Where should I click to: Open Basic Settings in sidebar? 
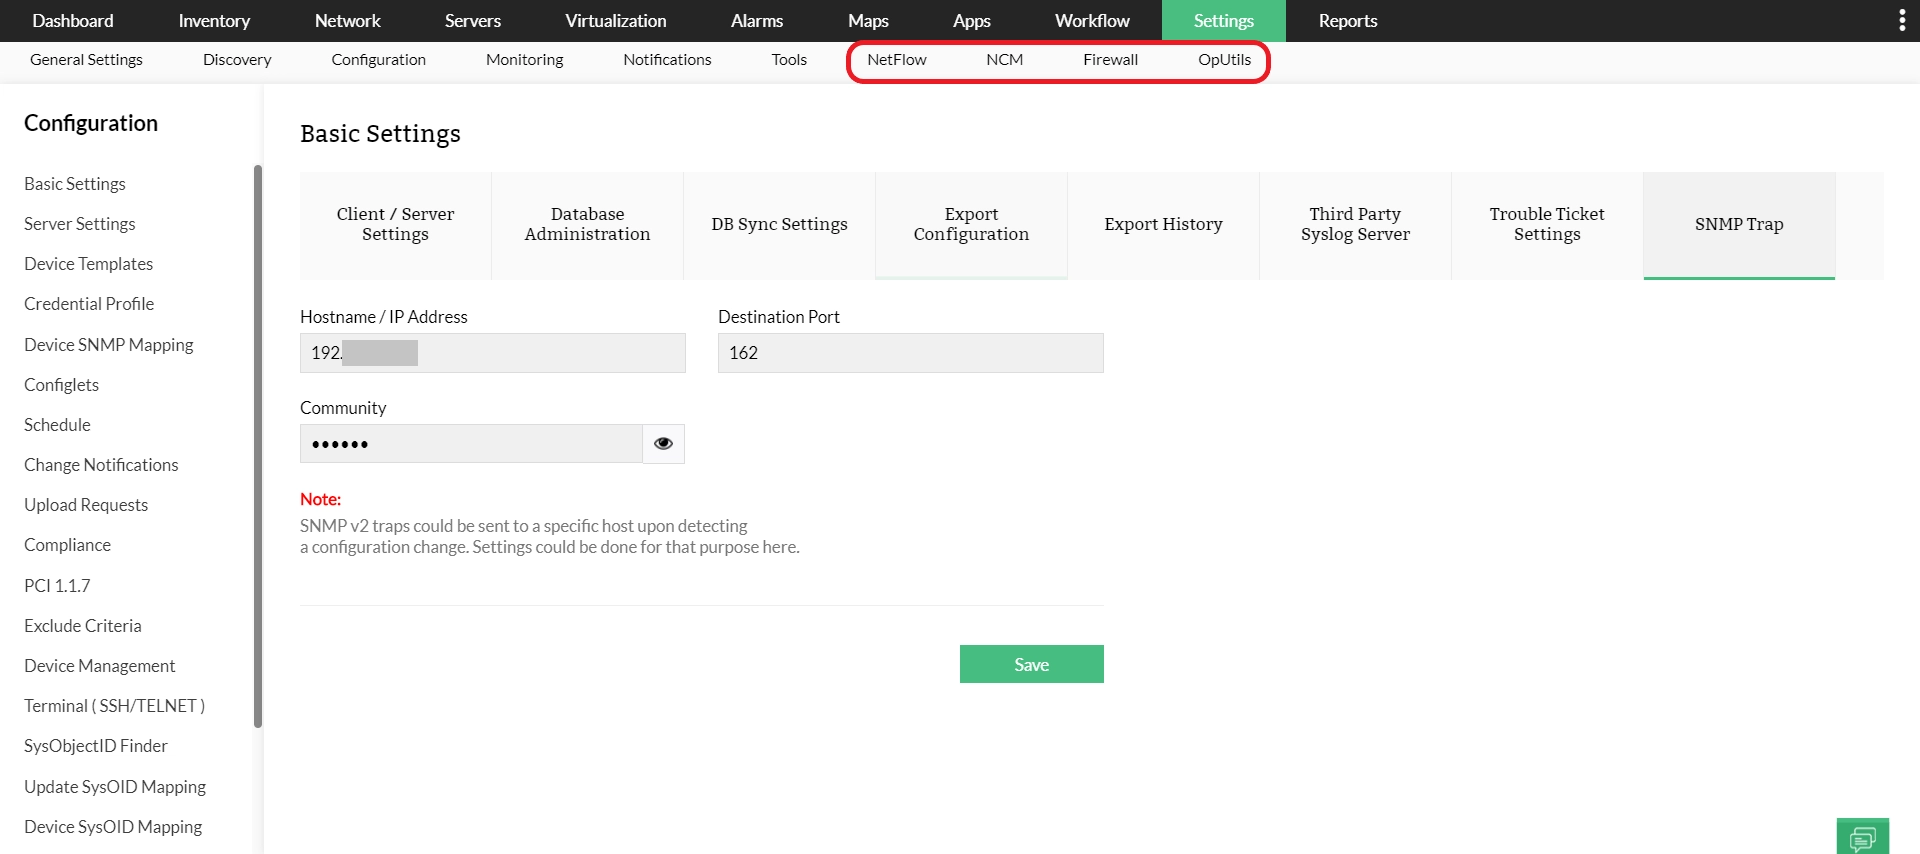(x=75, y=184)
